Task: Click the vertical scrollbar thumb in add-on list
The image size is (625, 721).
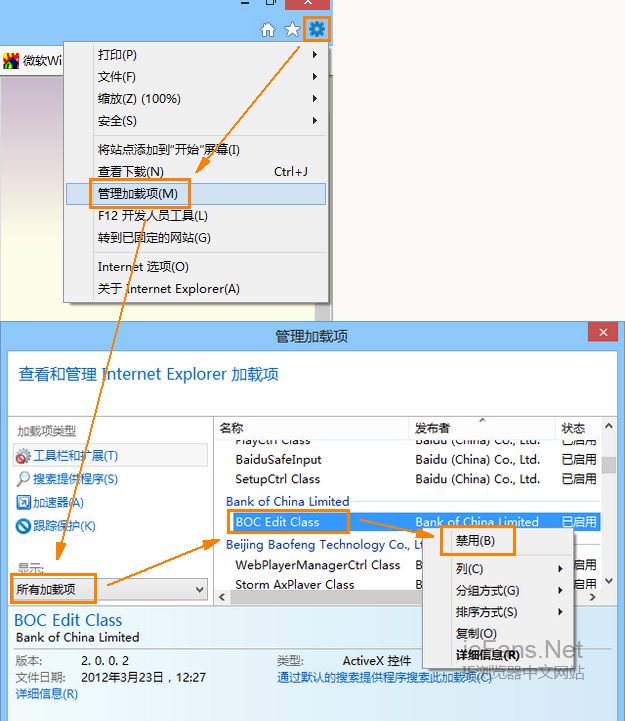Action: tap(609, 464)
